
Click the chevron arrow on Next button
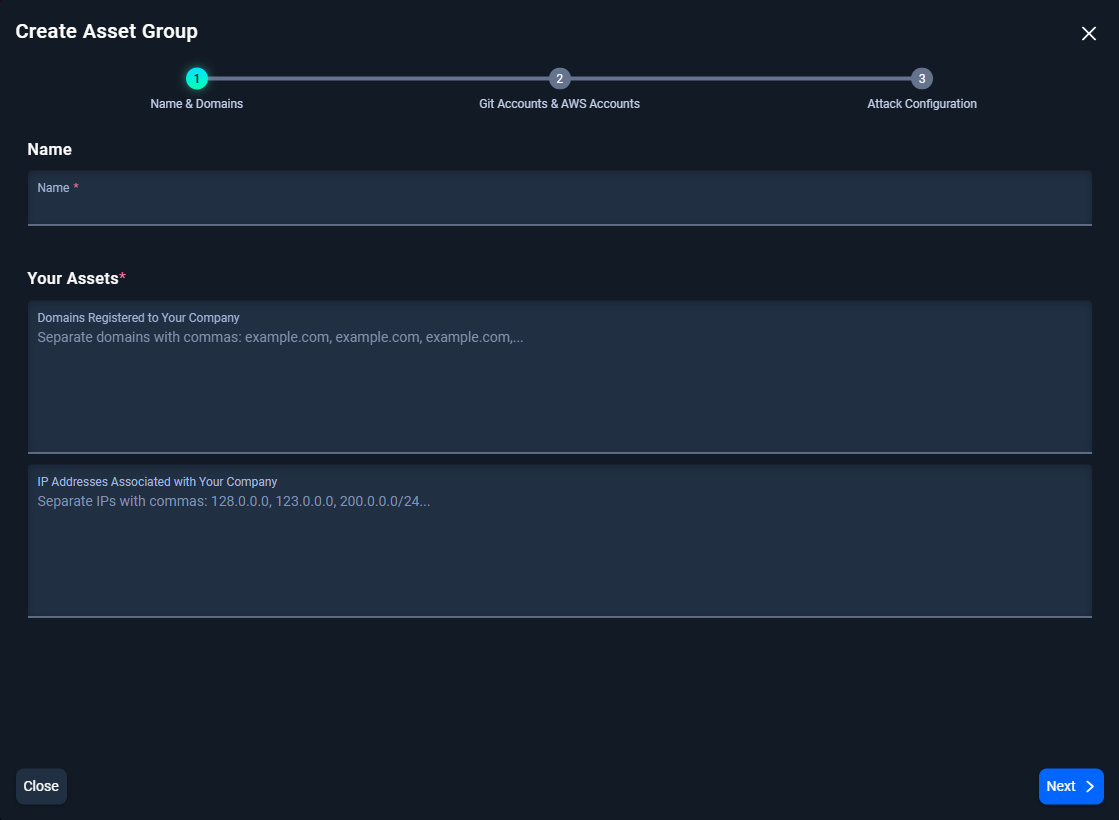coord(1090,787)
